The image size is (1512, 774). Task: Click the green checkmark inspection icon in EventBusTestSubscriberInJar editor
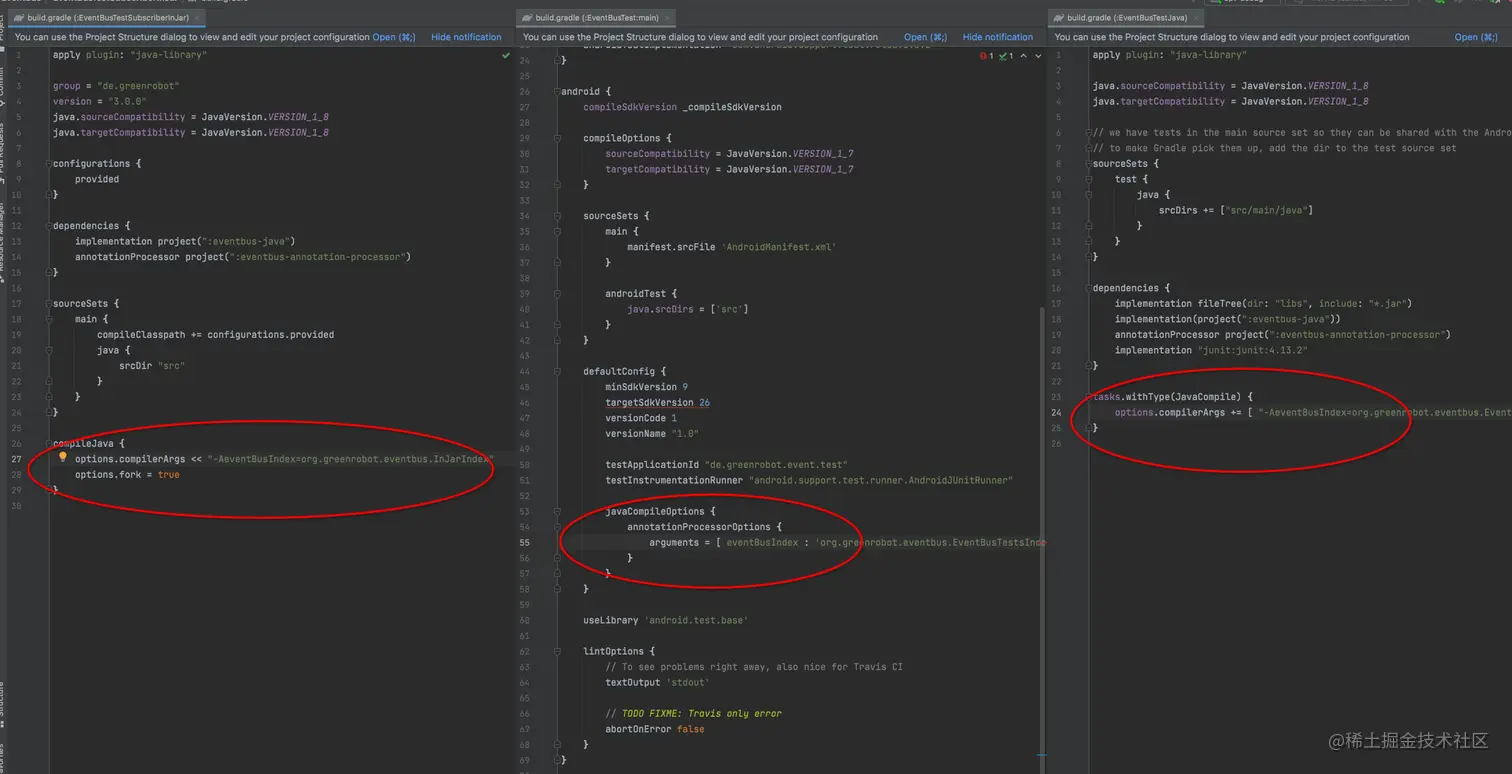[506, 56]
